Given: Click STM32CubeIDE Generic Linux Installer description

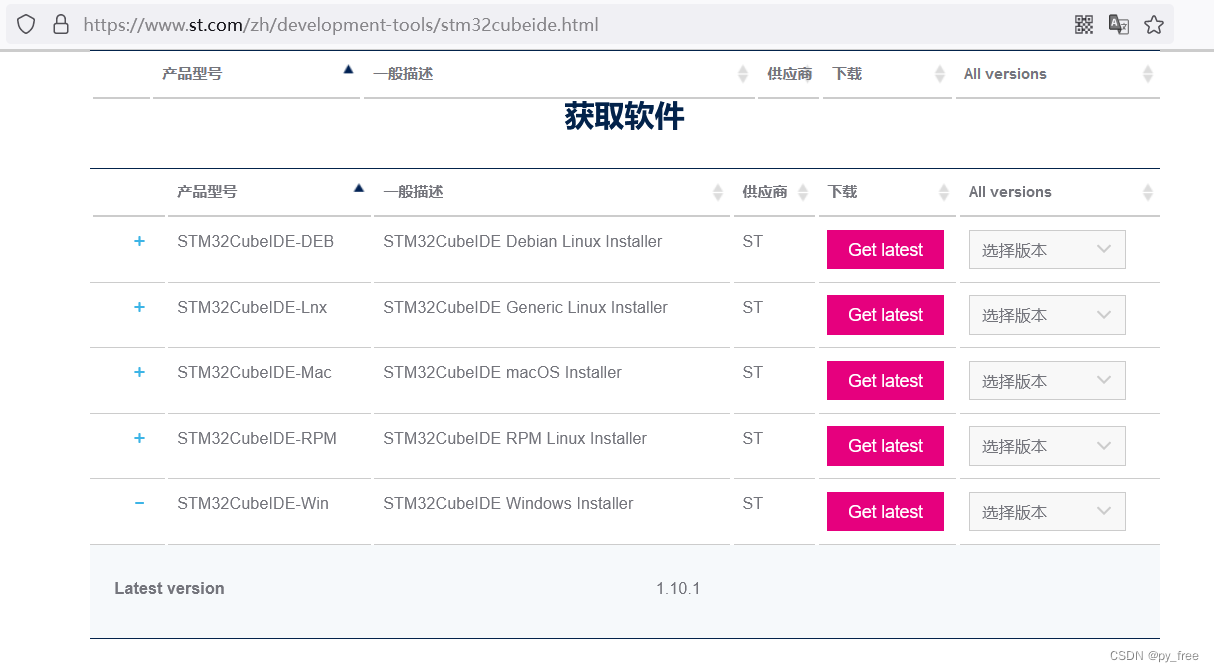Looking at the screenshot, I should point(525,307).
